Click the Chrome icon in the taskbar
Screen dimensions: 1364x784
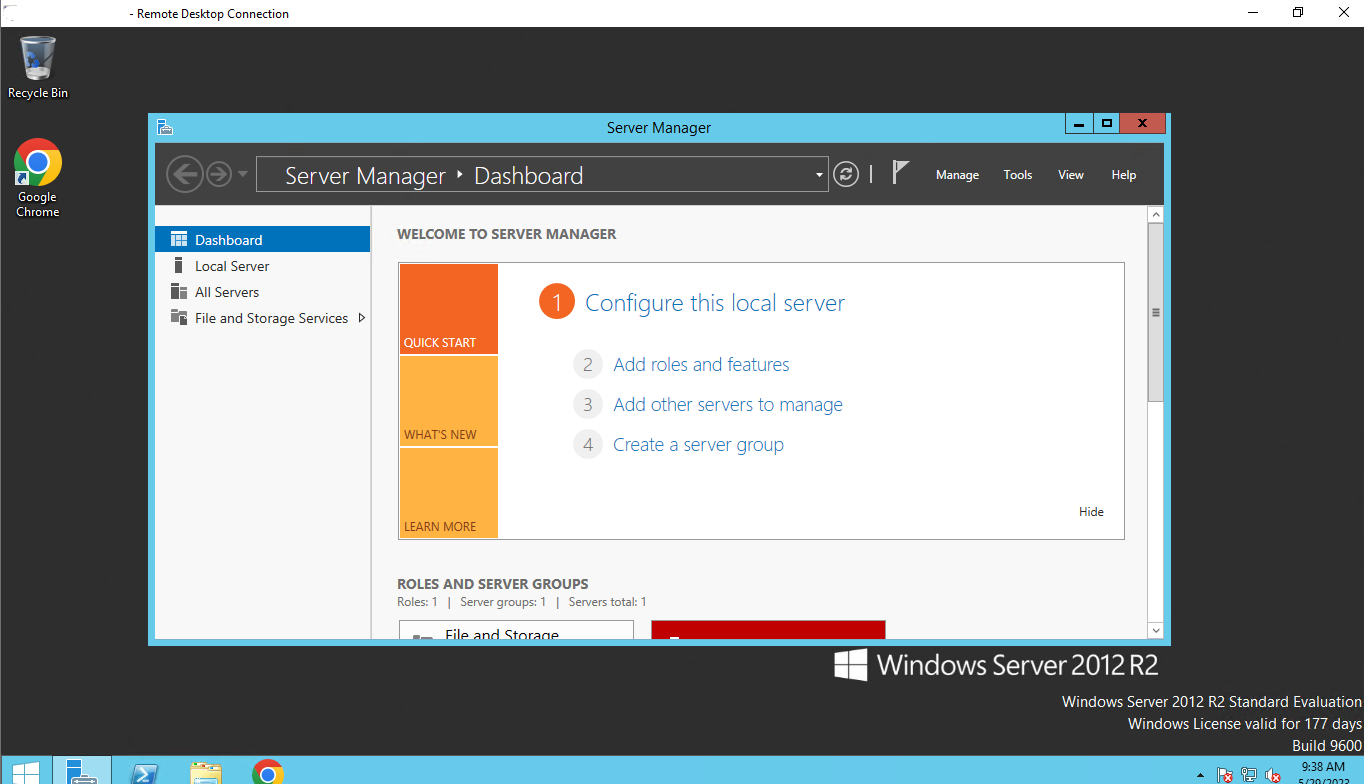point(267,772)
